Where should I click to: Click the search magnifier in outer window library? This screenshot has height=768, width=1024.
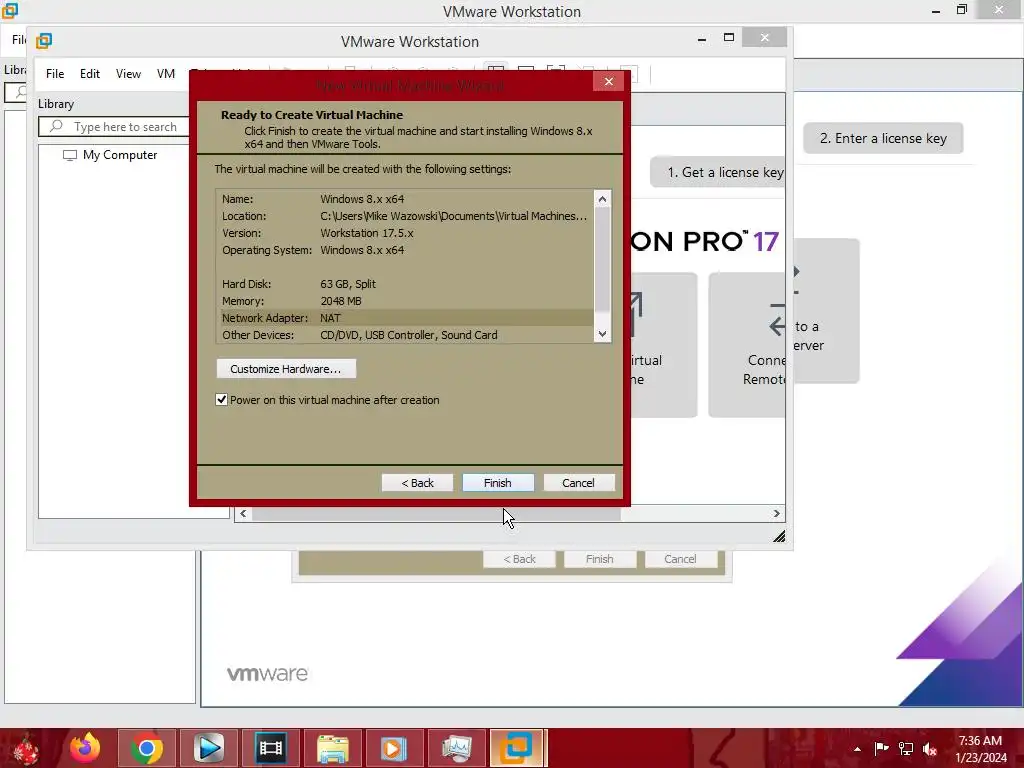click(20, 92)
